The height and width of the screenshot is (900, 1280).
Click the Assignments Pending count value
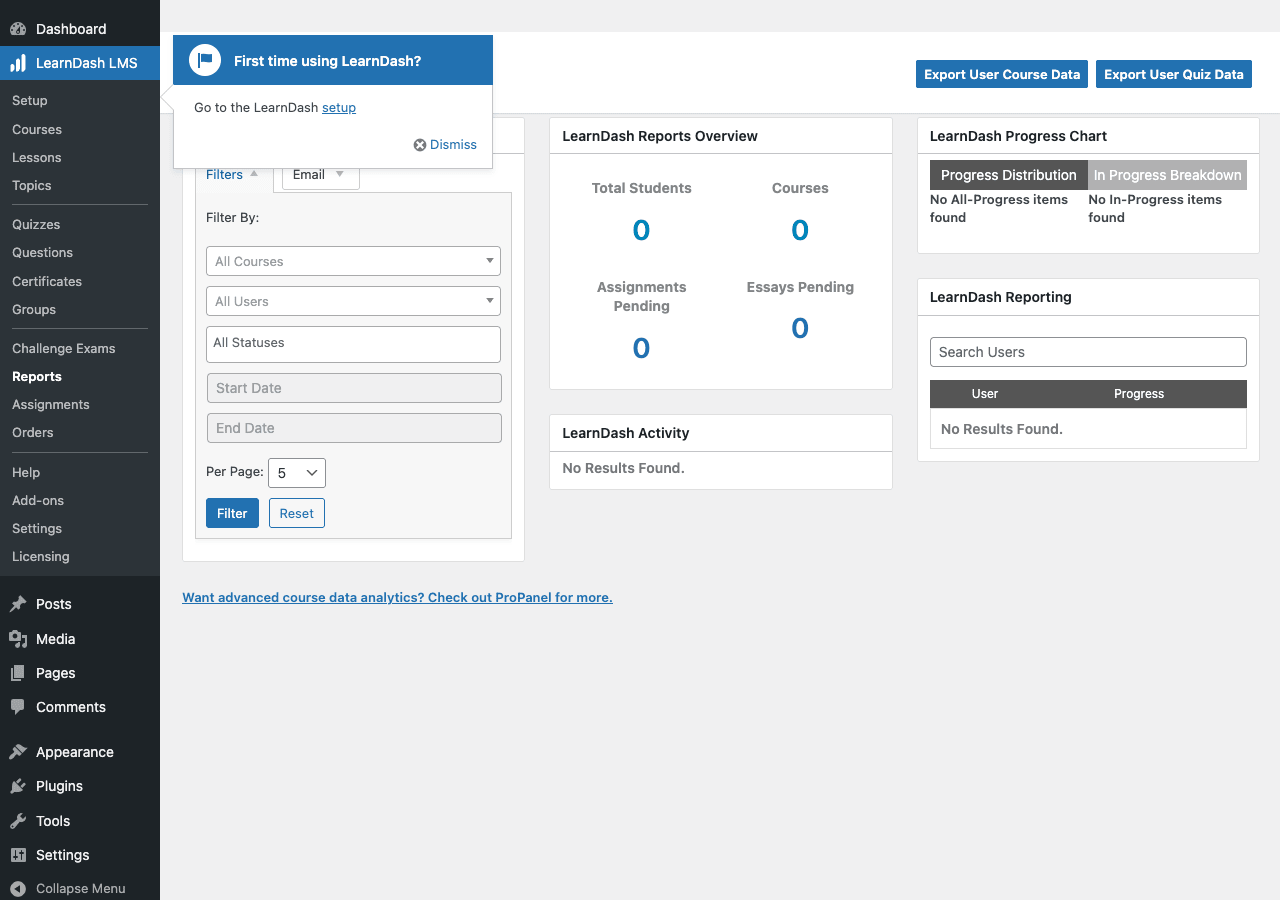(x=641, y=349)
